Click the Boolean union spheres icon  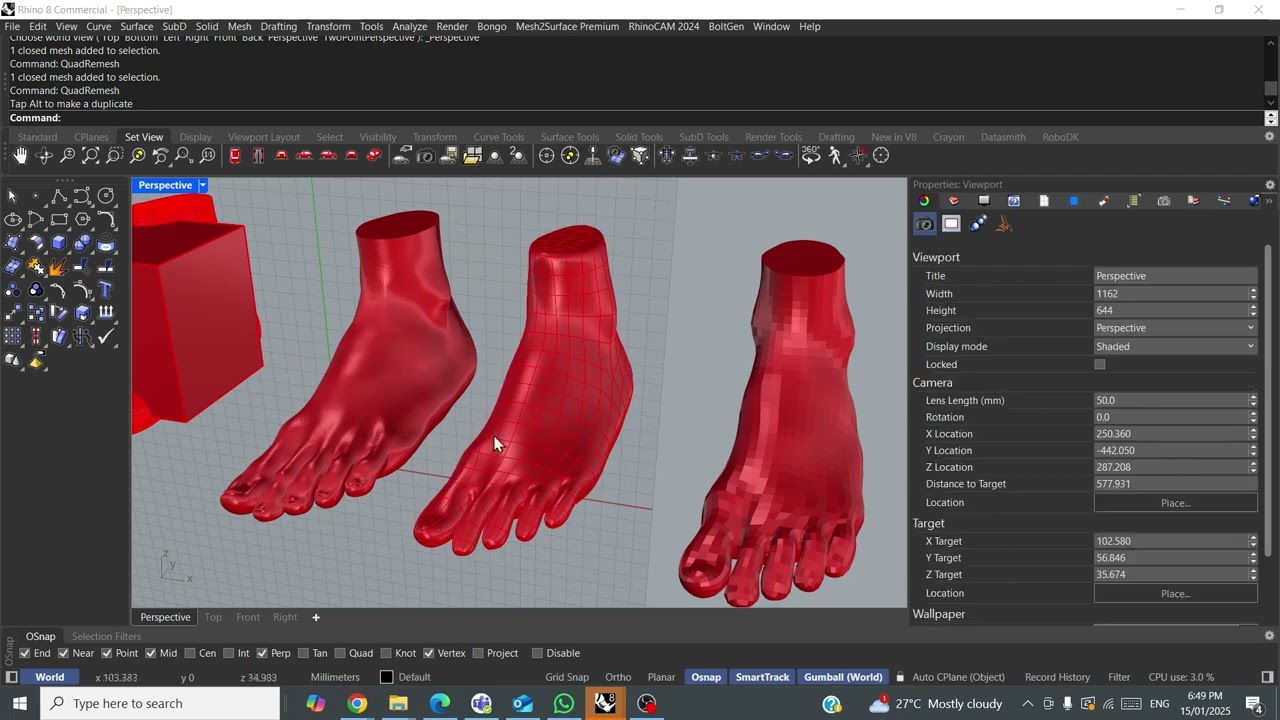[83, 243]
